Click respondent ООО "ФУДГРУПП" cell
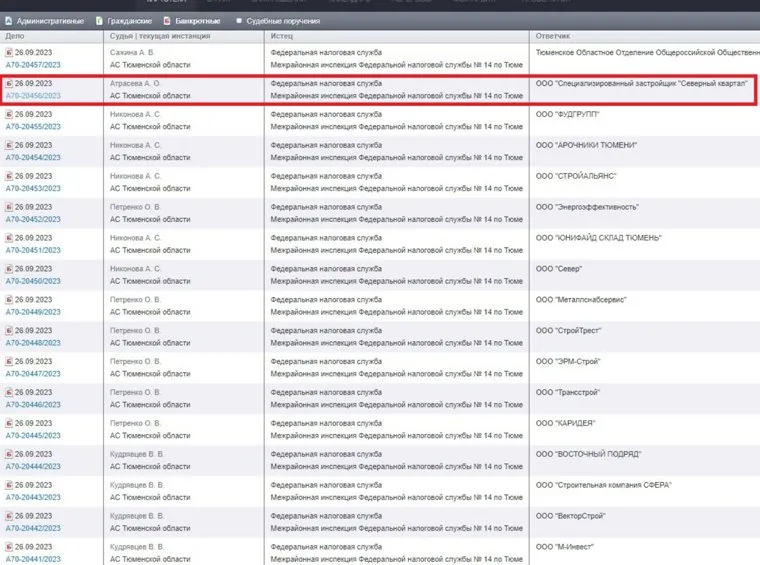 tap(568, 115)
